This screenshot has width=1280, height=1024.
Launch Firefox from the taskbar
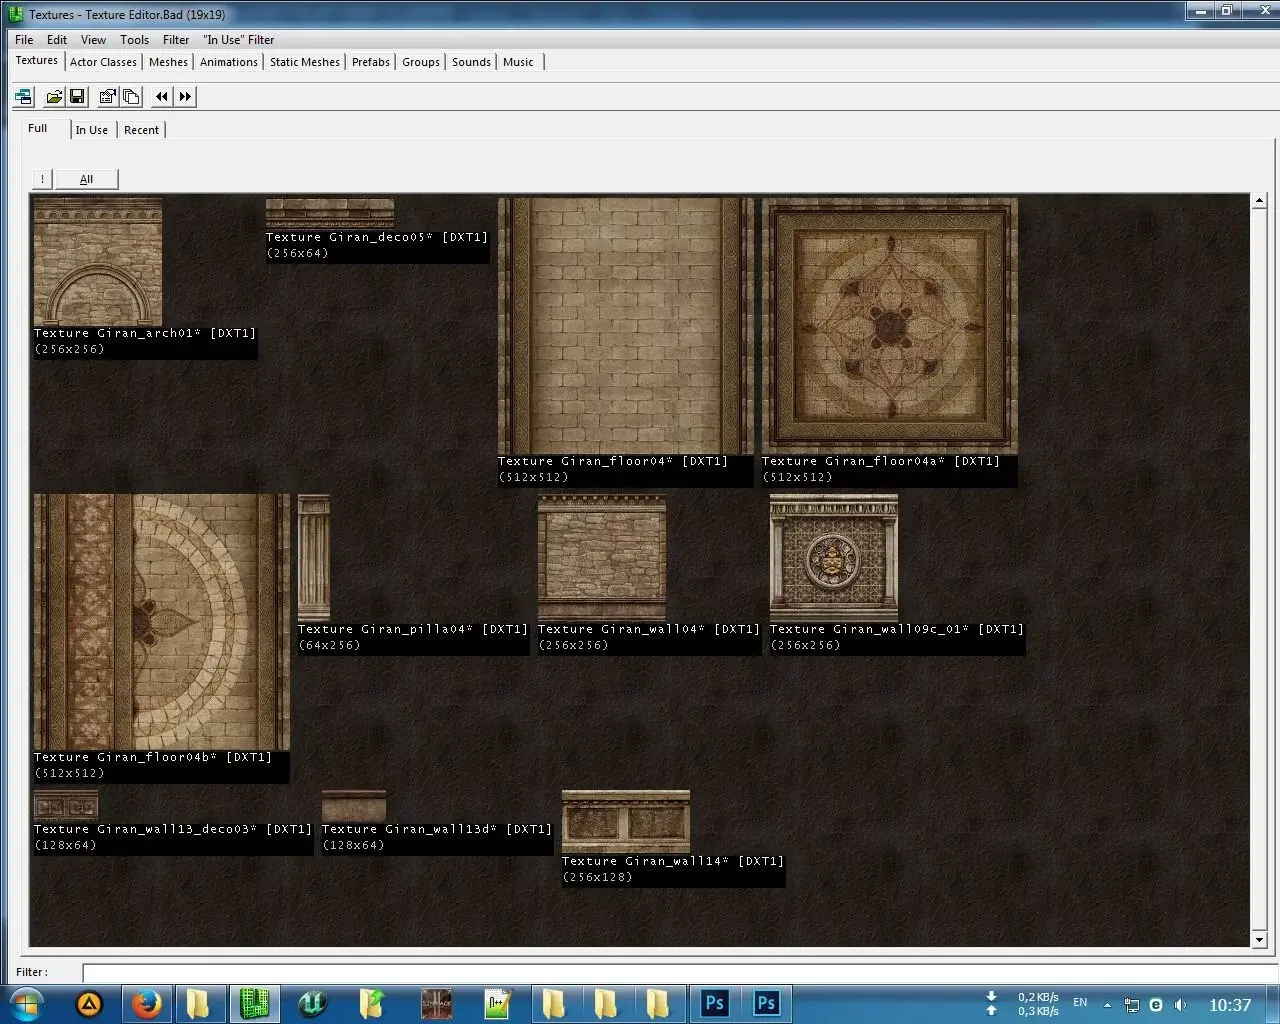pyautogui.click(x=147, y=1003)
